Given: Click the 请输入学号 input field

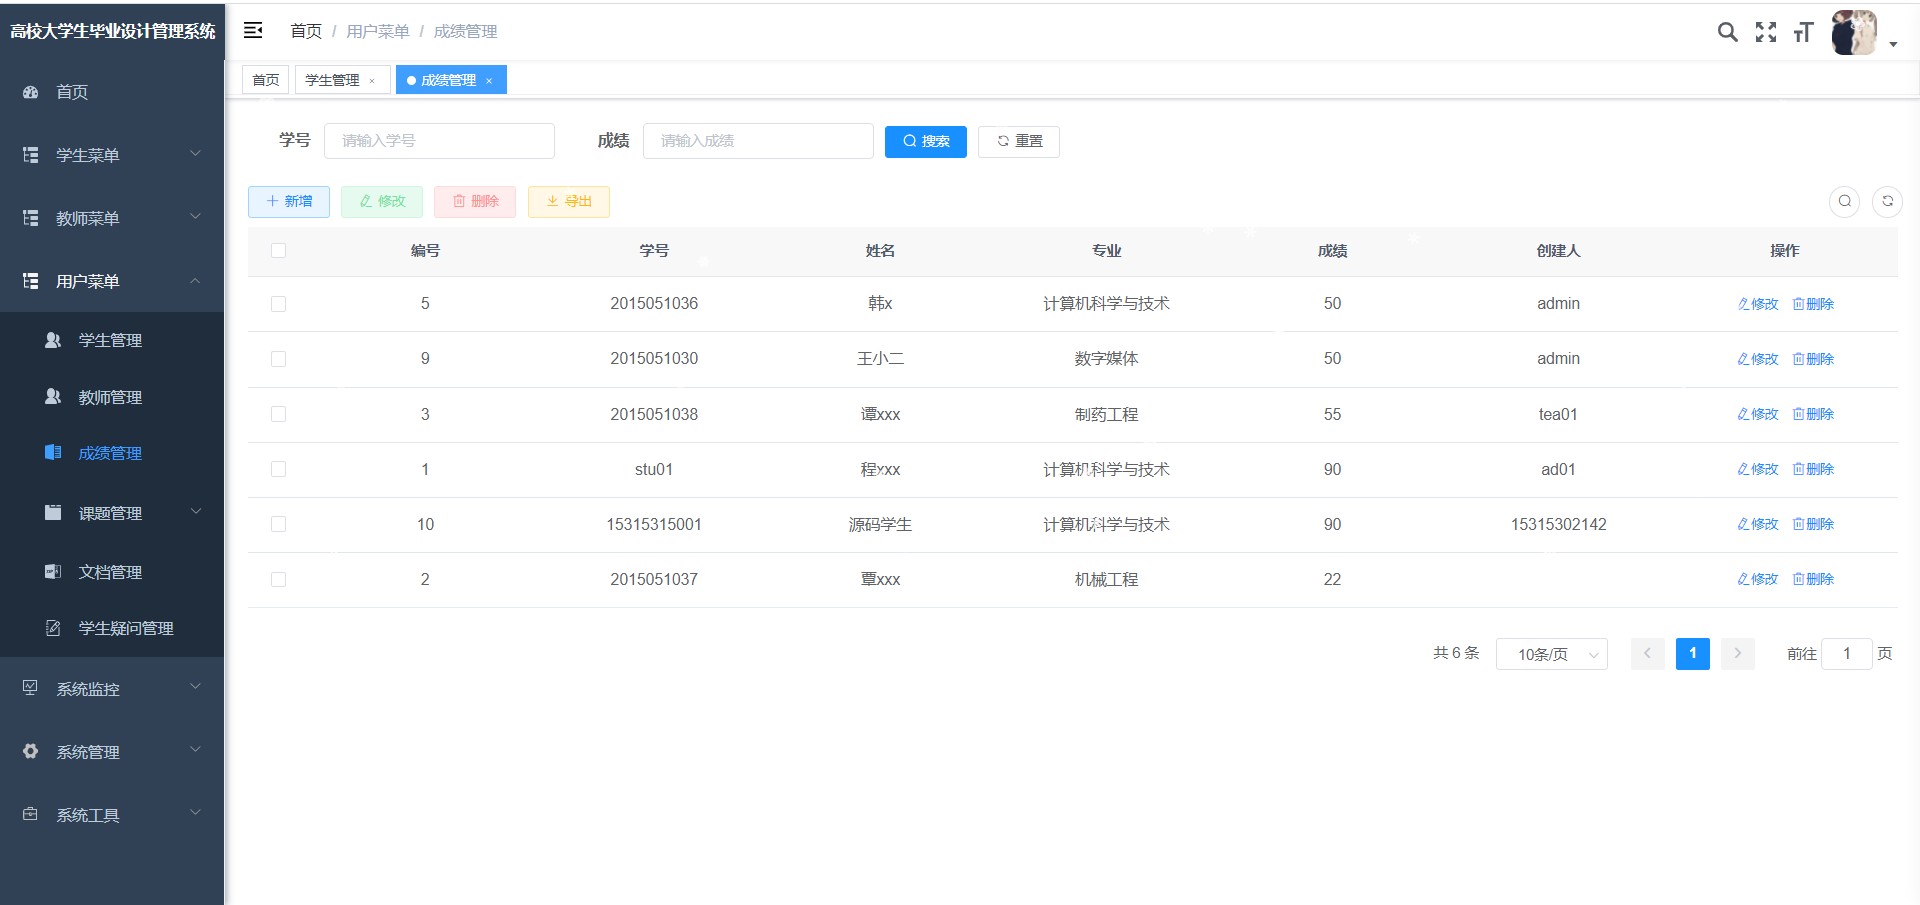Looking at the screenshot, I should [x=439, y=141].
